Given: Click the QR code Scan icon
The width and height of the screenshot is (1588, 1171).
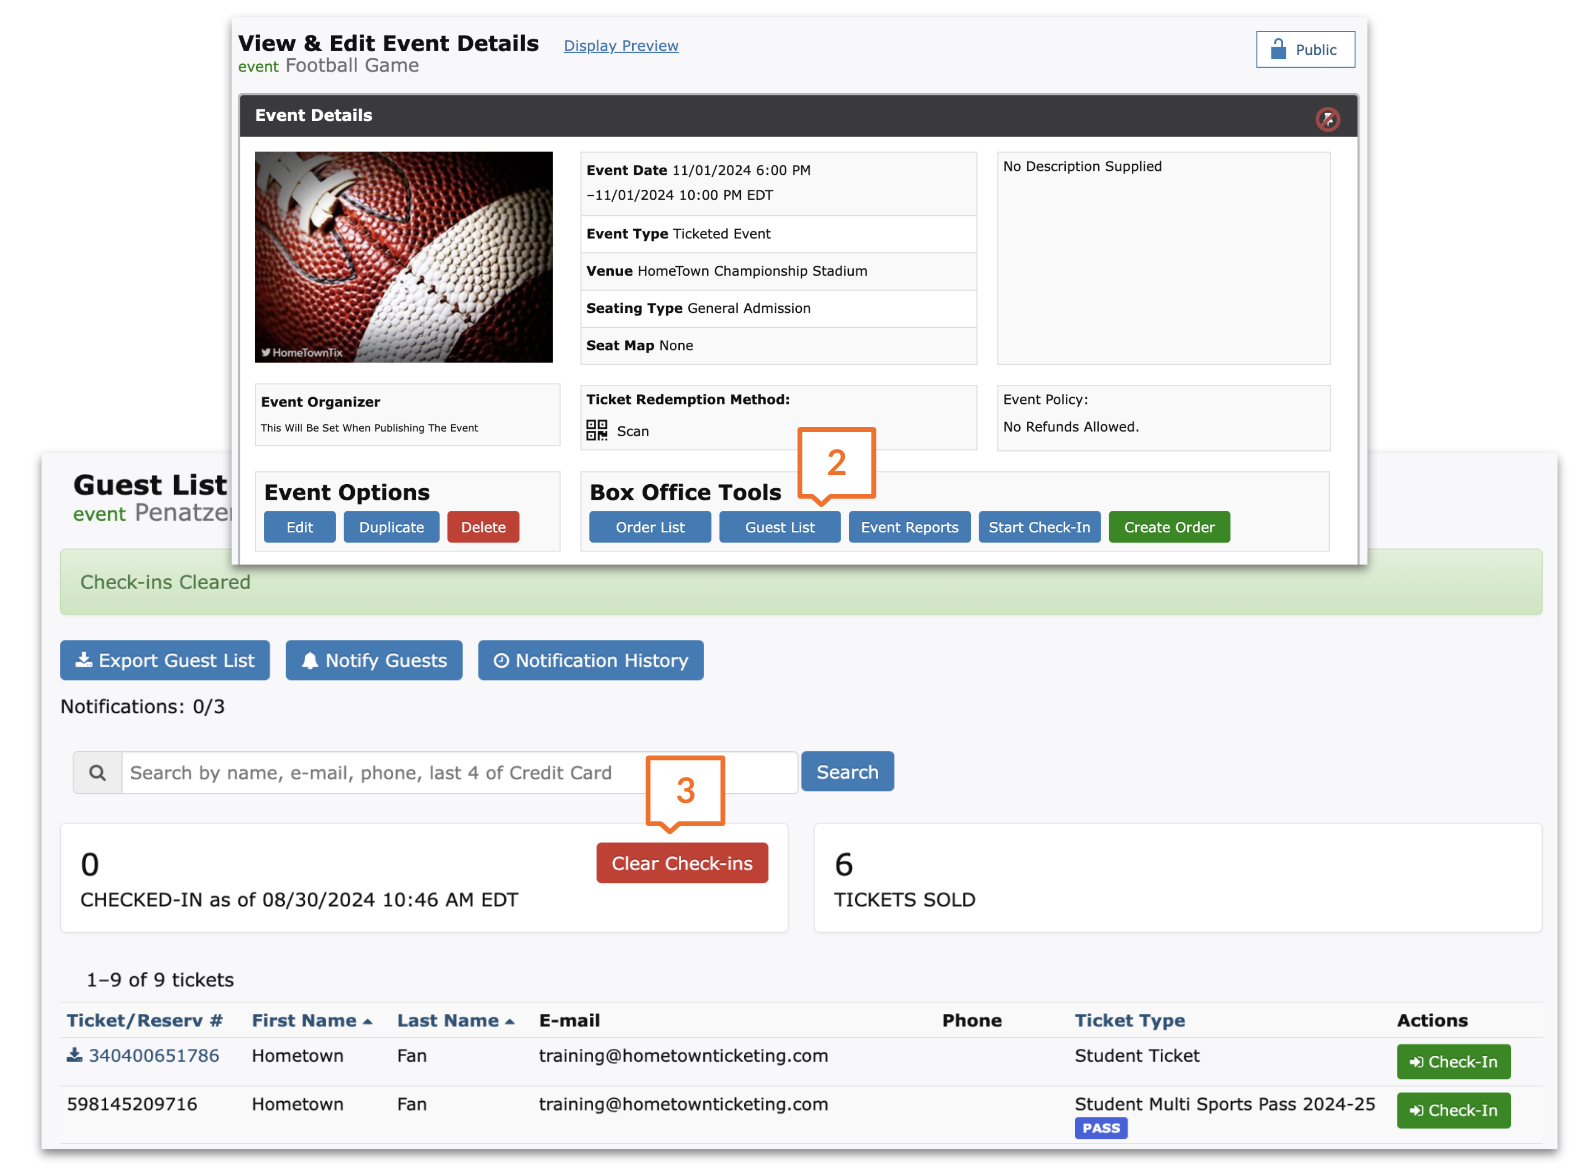Looking at the screenshot, I should 597,431.
